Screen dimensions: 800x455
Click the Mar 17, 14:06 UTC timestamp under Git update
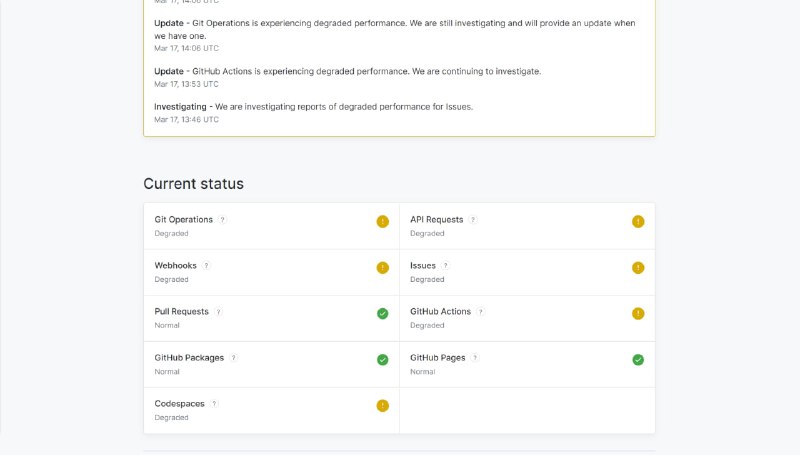(x=186, y=48)
